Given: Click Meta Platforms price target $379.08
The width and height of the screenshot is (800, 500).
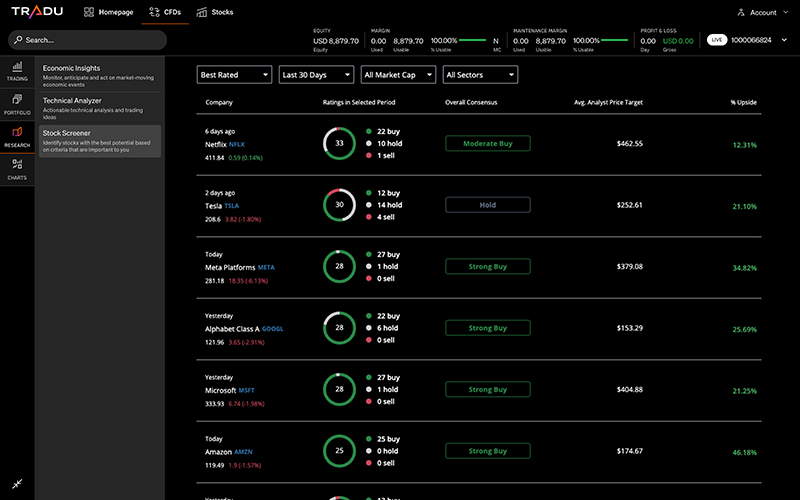Looking at the screenshot, I should [x=630, y=266].
